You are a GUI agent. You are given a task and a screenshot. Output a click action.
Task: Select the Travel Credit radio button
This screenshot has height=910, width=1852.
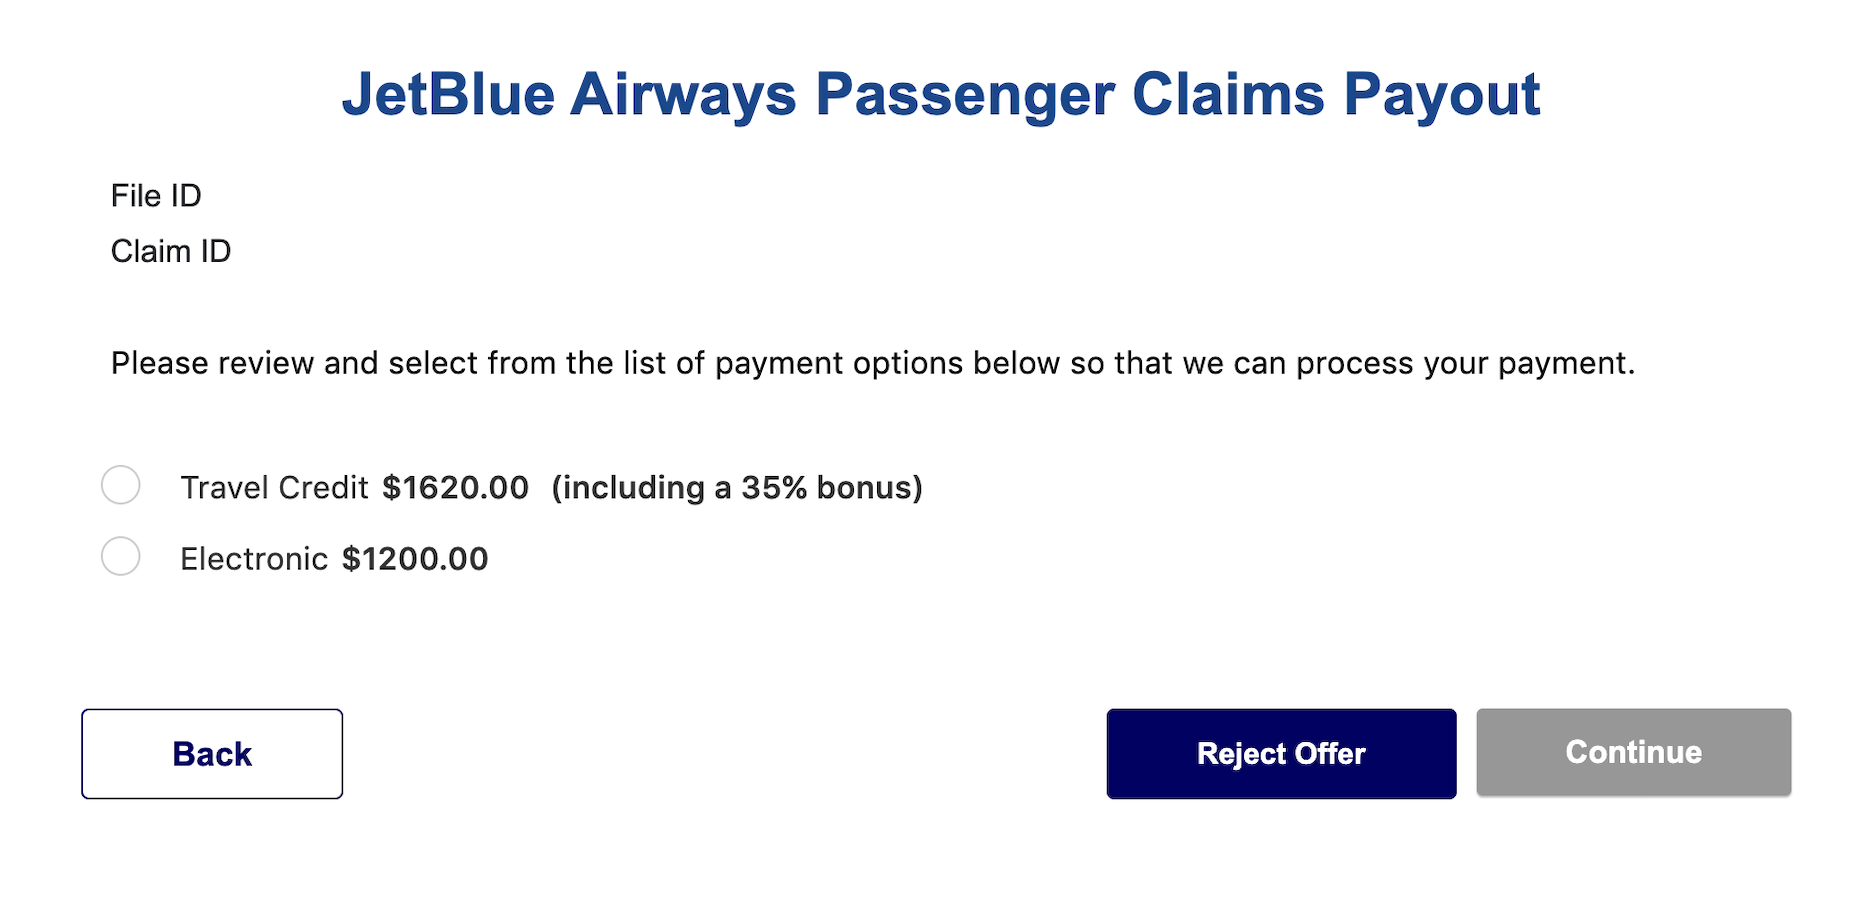pos(121,485)
